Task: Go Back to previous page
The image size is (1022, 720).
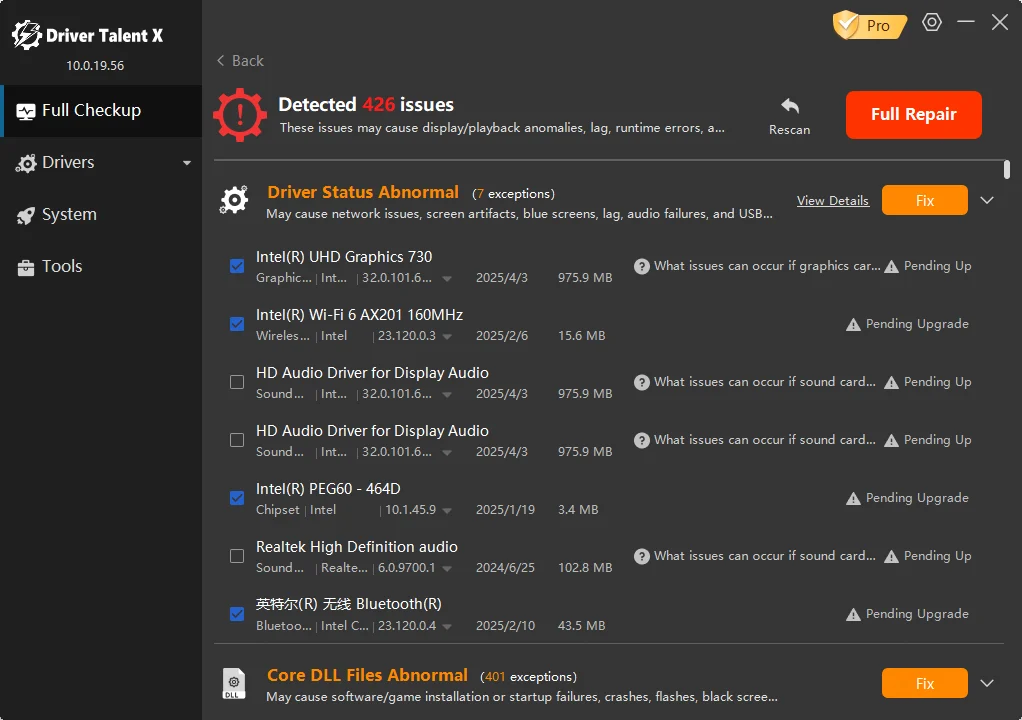Action: (240, 61)
